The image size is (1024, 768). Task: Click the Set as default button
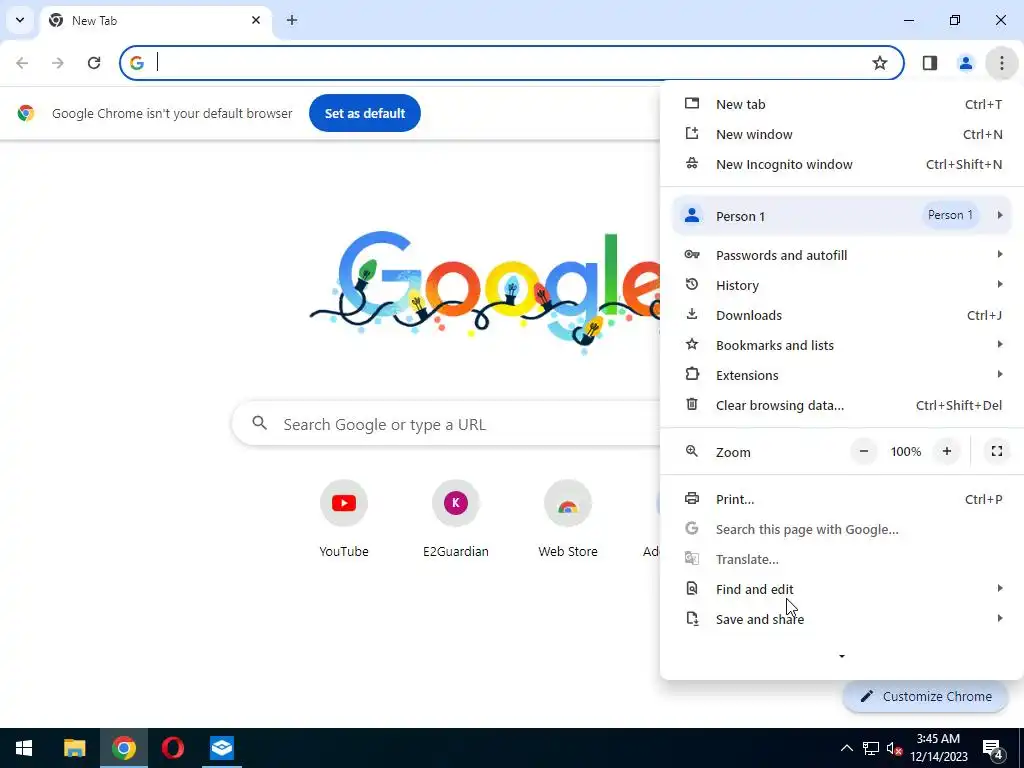pos(364,114)
